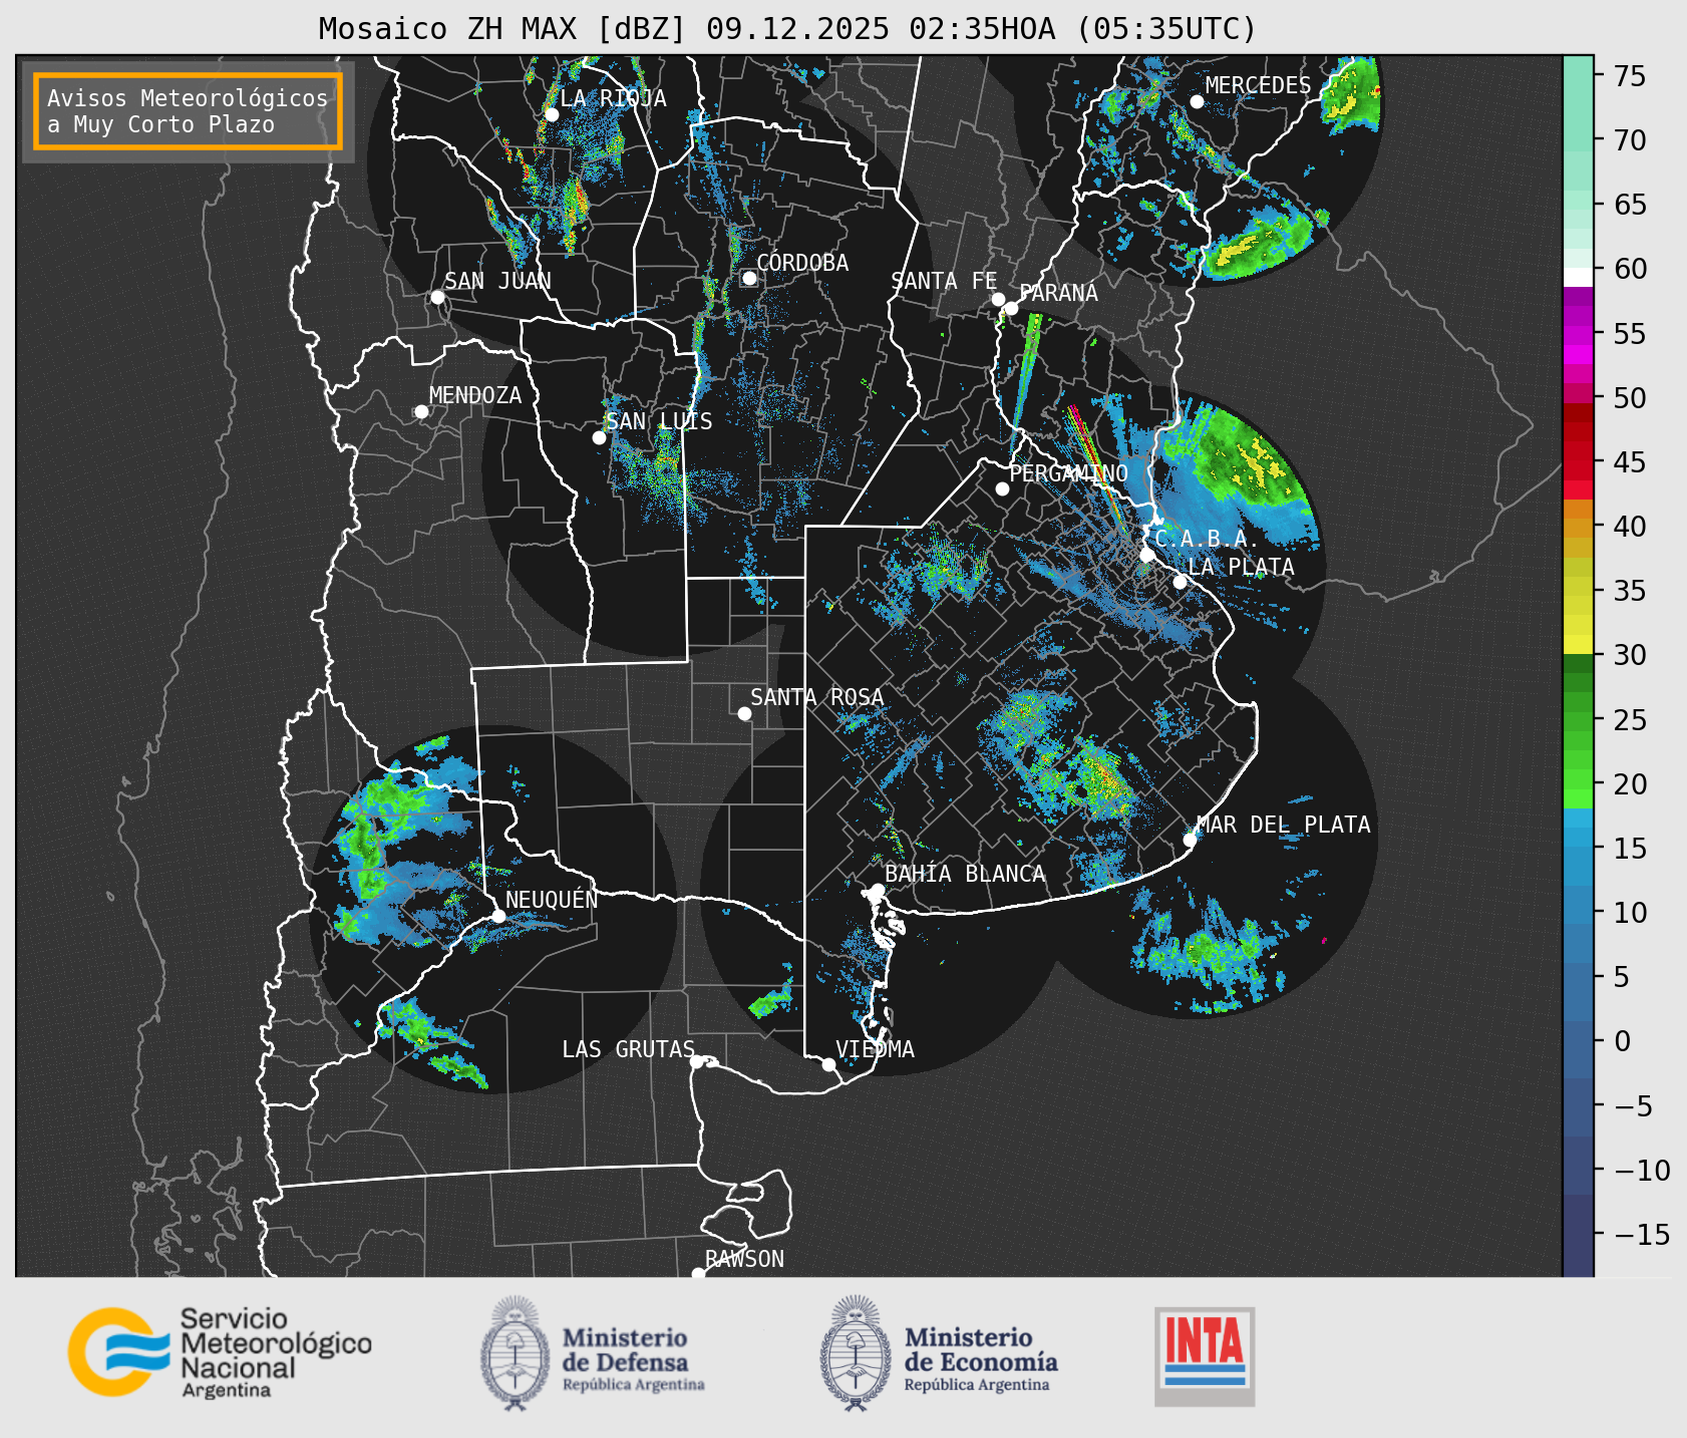Click the San Juan city marker dot
Screen dimensions: 1687x1438
click(x=437, y=297)
